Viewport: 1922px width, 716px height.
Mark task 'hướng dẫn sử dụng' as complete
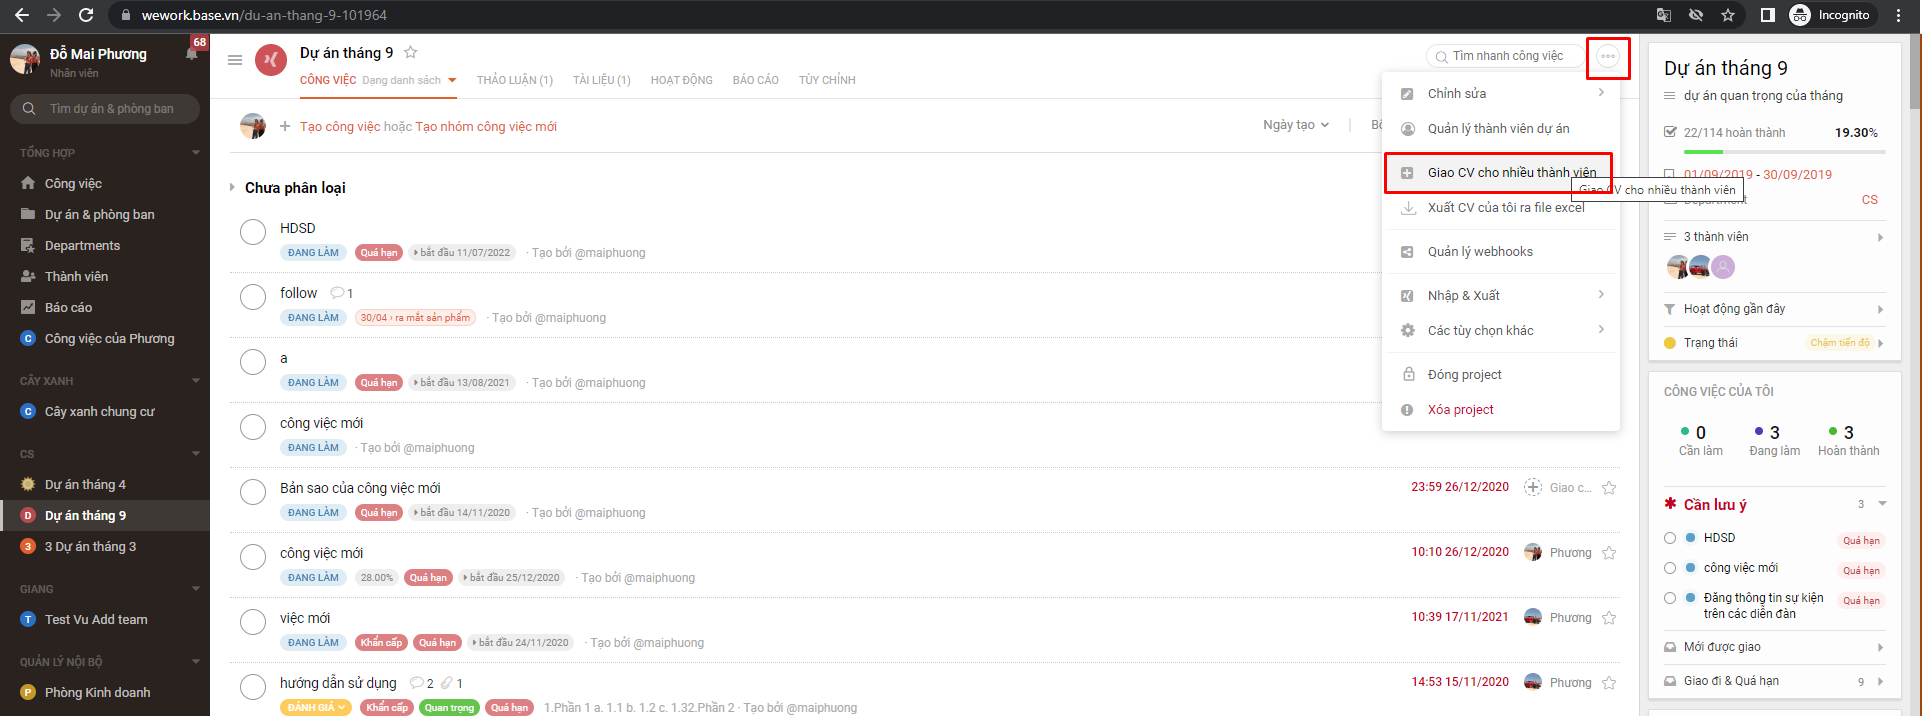click(x=253, y=687)
